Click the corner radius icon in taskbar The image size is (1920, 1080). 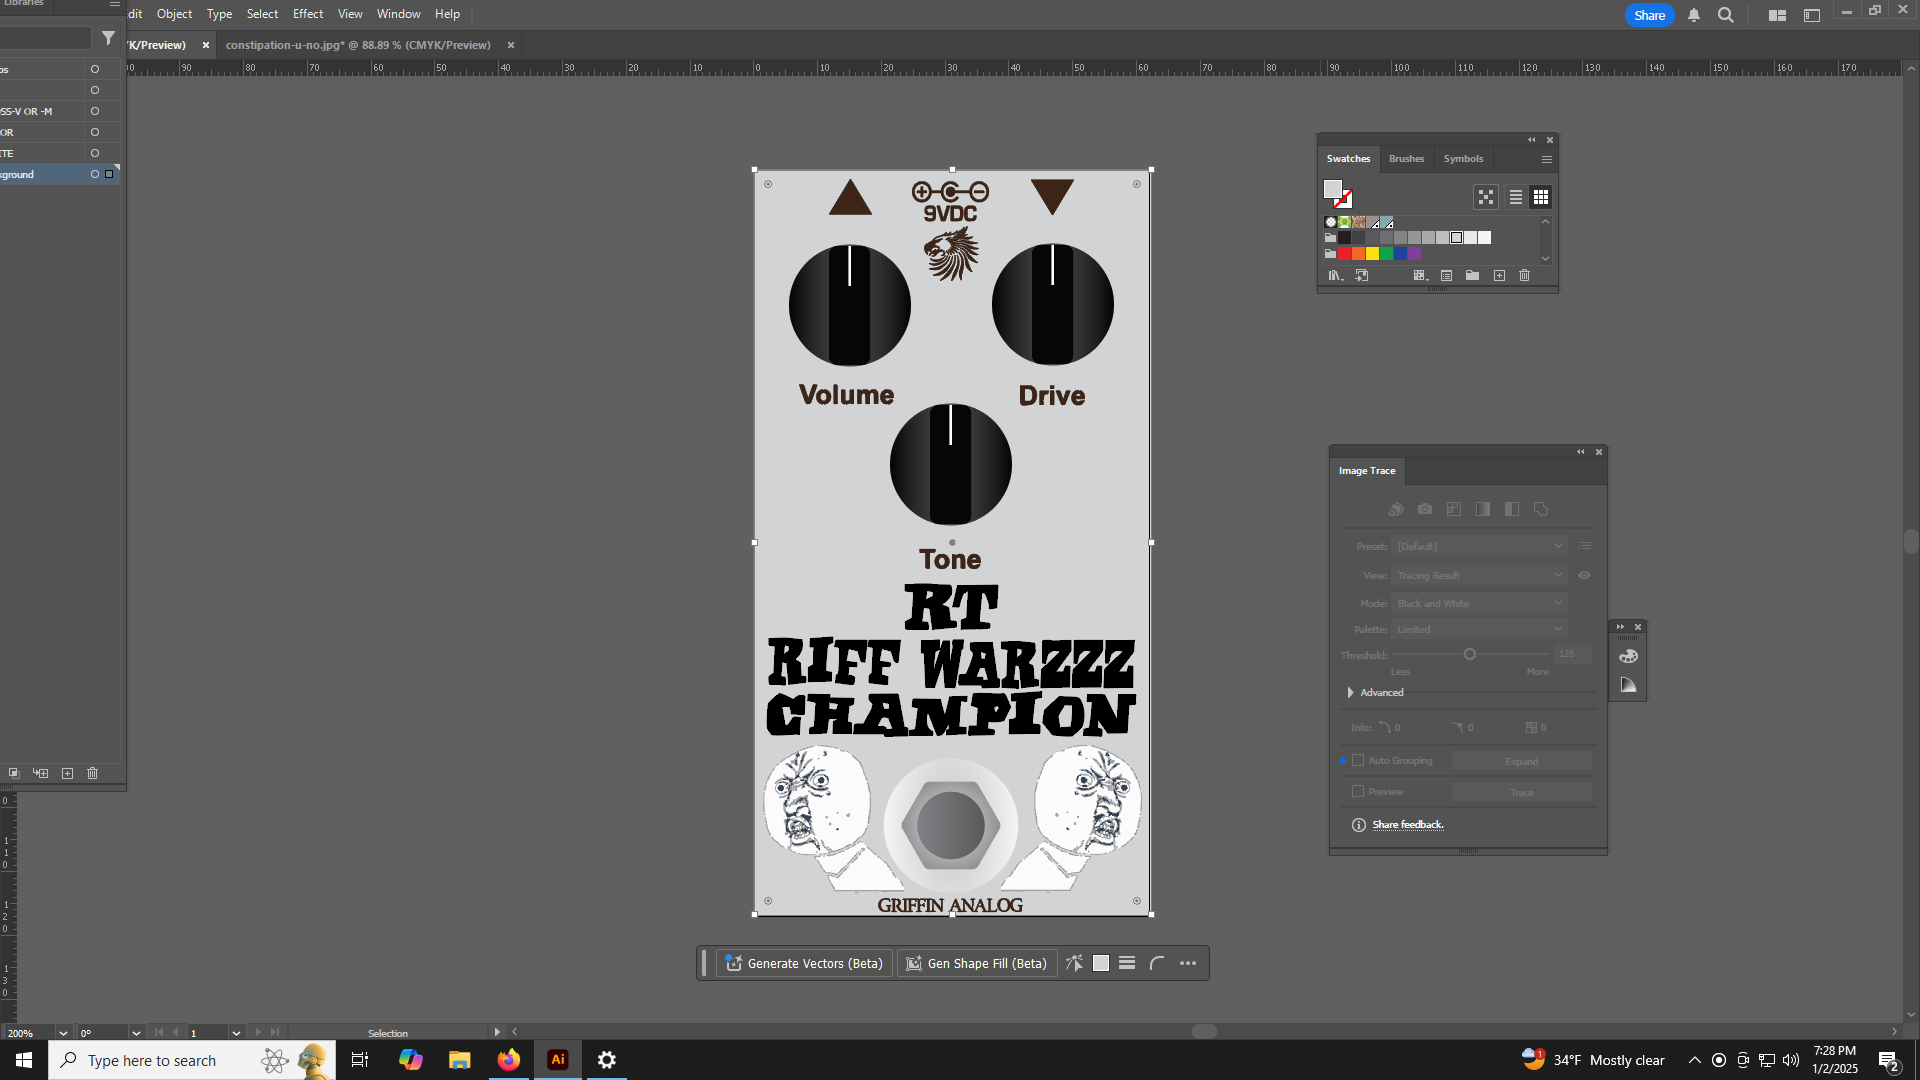click(x=1157, y=964)
